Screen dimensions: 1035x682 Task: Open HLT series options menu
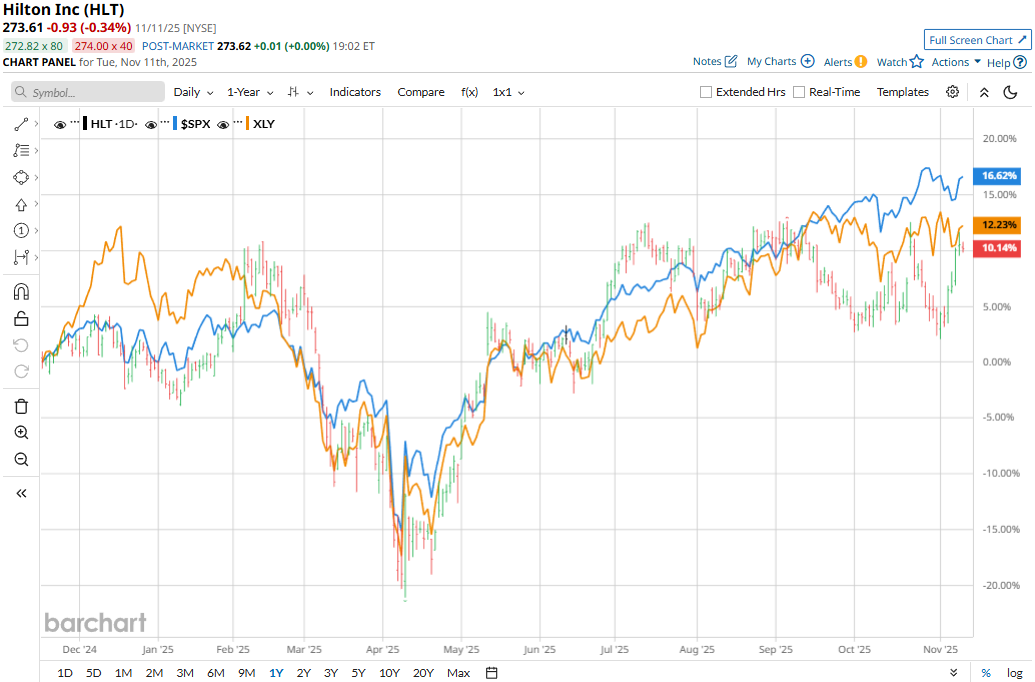[75, 122]
